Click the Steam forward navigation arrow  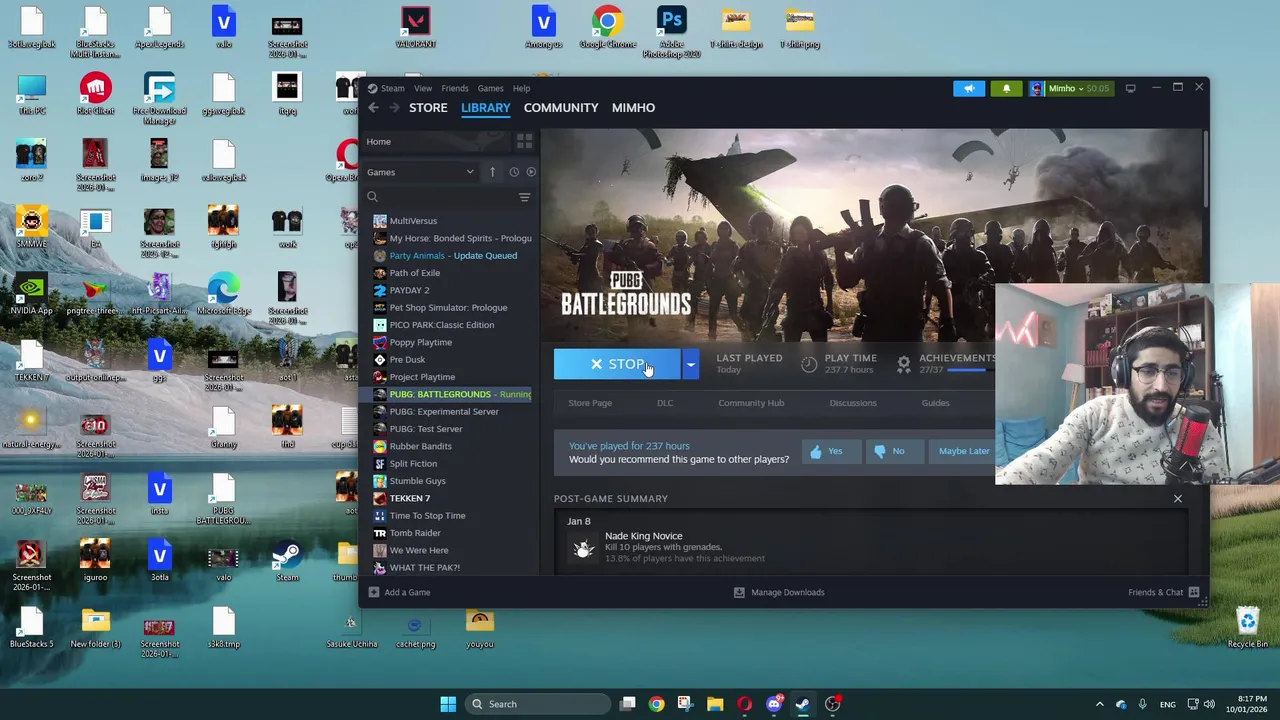point(394,108)
